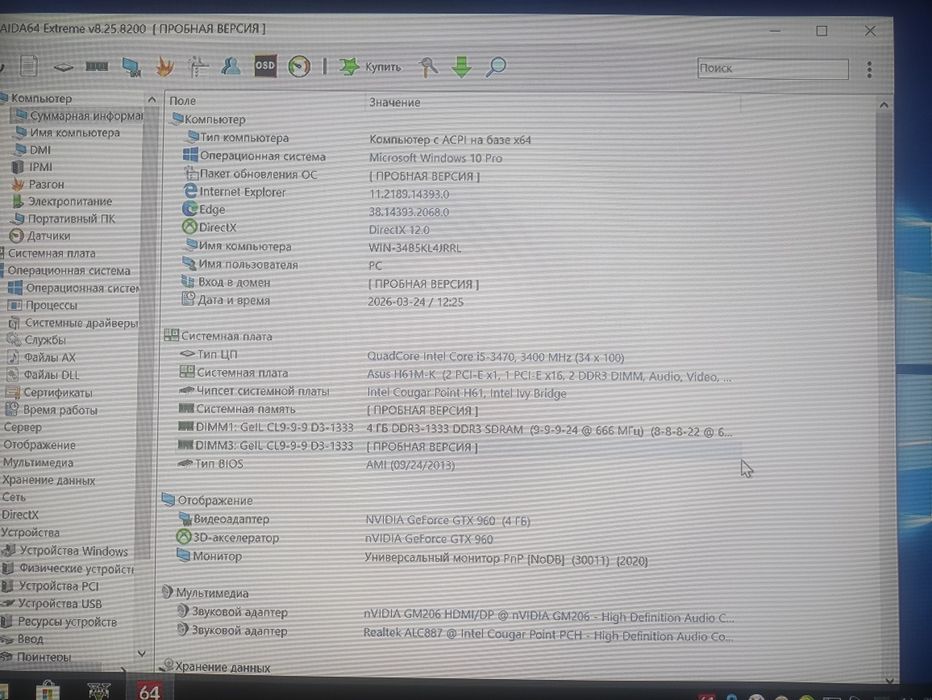Screen dimensions: 932x700
Task: Open the Report document toolbar icon
Action: pyautogui.click(x=29, y=65)
